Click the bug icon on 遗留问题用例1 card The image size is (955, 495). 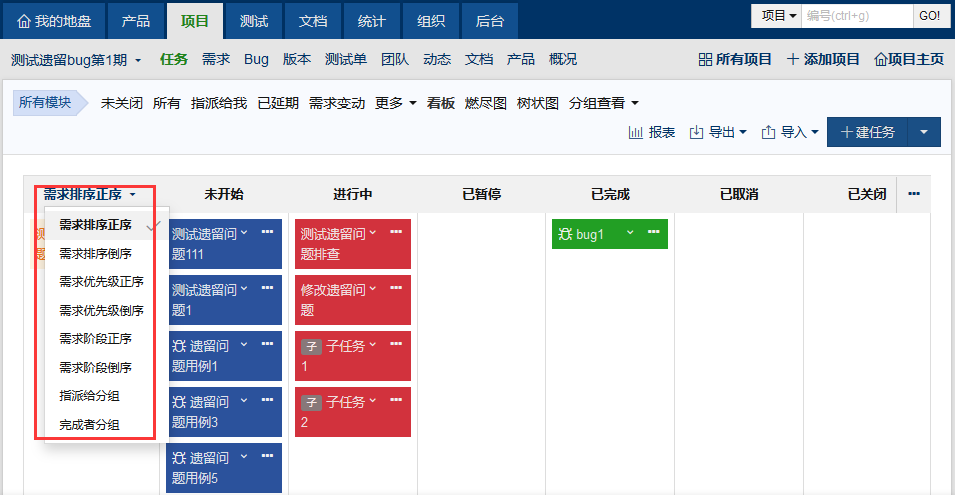[x=179, y=346]
